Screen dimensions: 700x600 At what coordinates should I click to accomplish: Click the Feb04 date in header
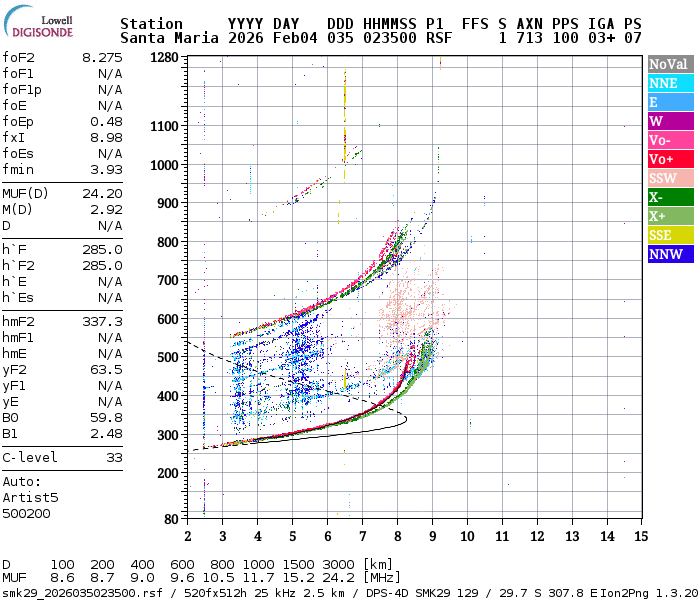pos(295,38)
